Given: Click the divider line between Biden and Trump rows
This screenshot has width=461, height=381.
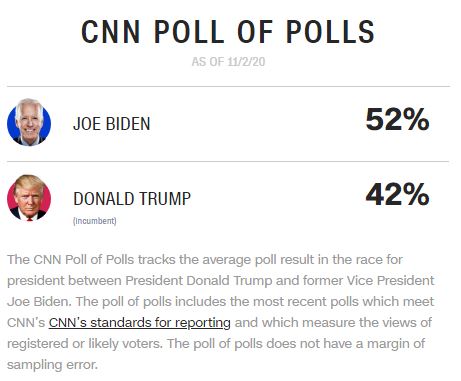Looking at the screenshot, I should pyautogui.click(x=228, y=162).
